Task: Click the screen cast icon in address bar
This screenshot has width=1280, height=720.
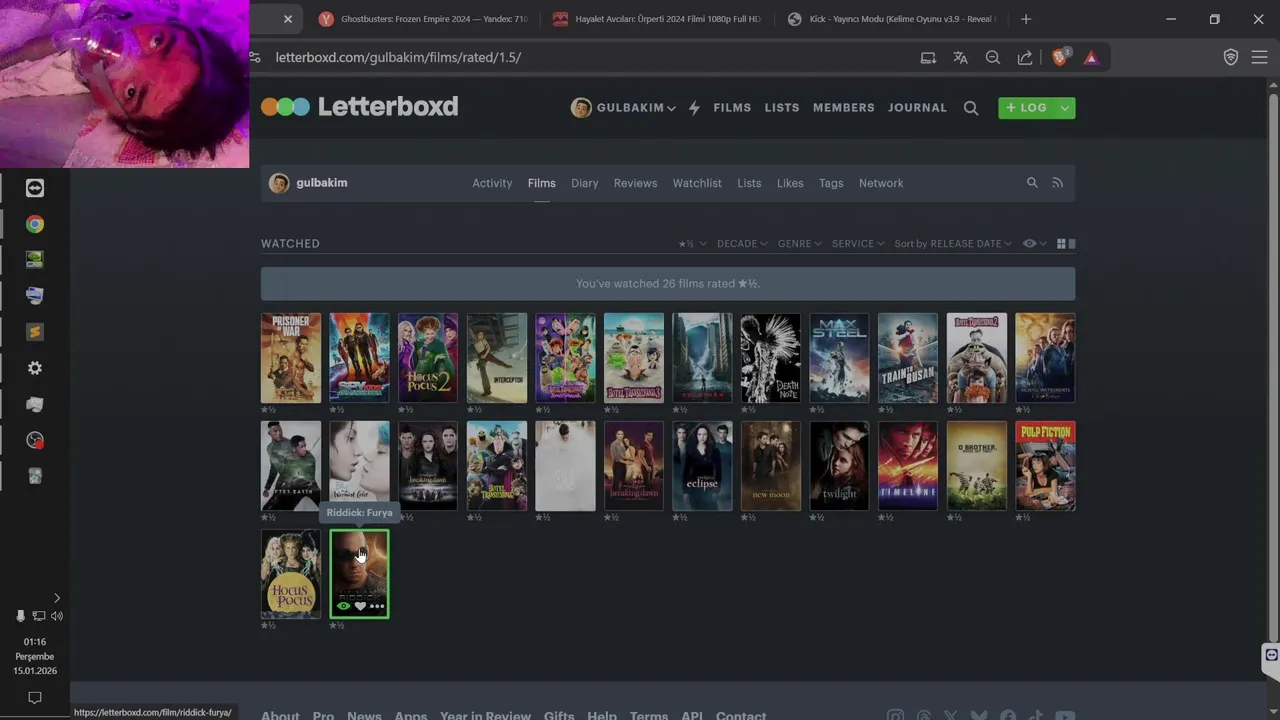Action: point(928,57)
